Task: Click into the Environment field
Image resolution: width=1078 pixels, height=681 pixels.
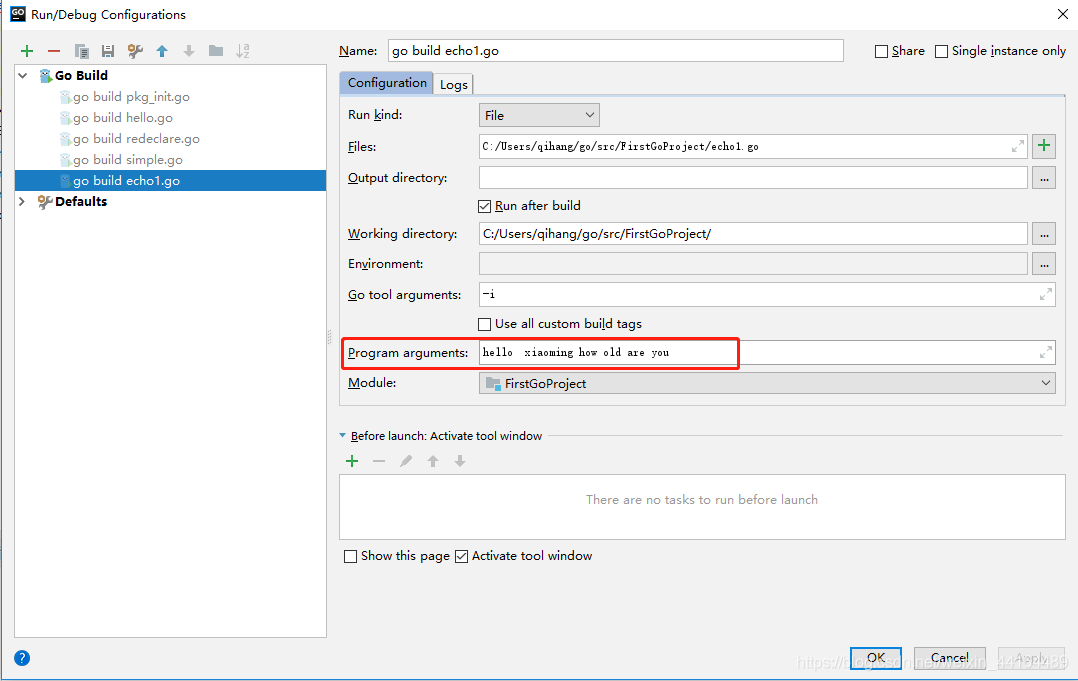Action: pyautogui.click(x=753, y=264)
